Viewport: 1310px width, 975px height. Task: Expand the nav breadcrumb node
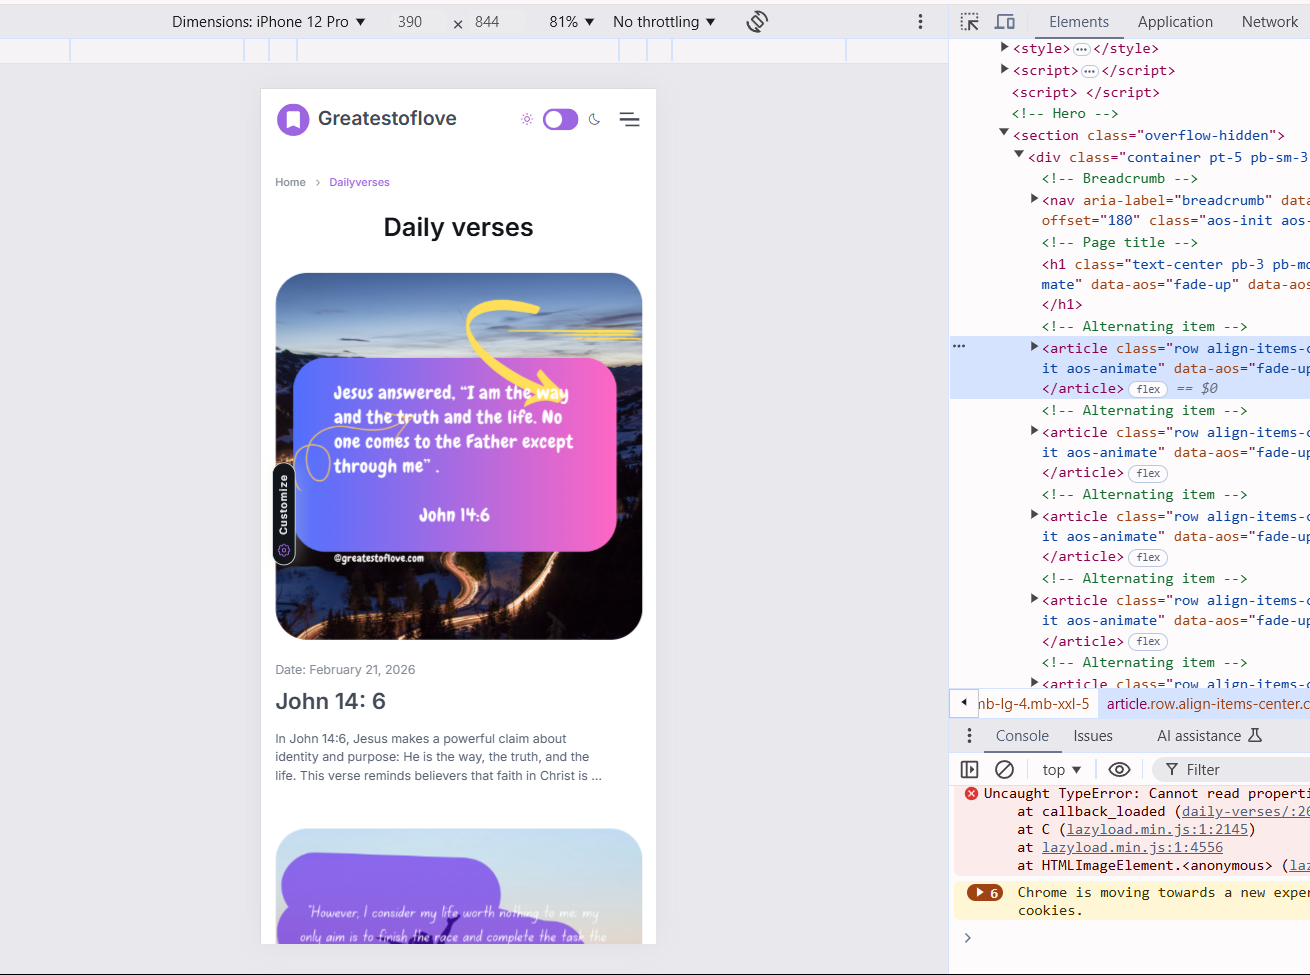pyautogui.click(x=1034, y=199)
